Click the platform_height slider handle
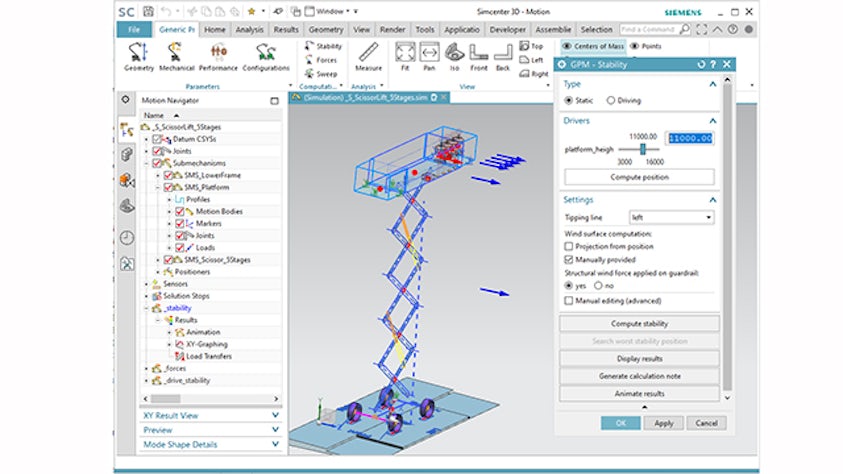 pos(642,149)
